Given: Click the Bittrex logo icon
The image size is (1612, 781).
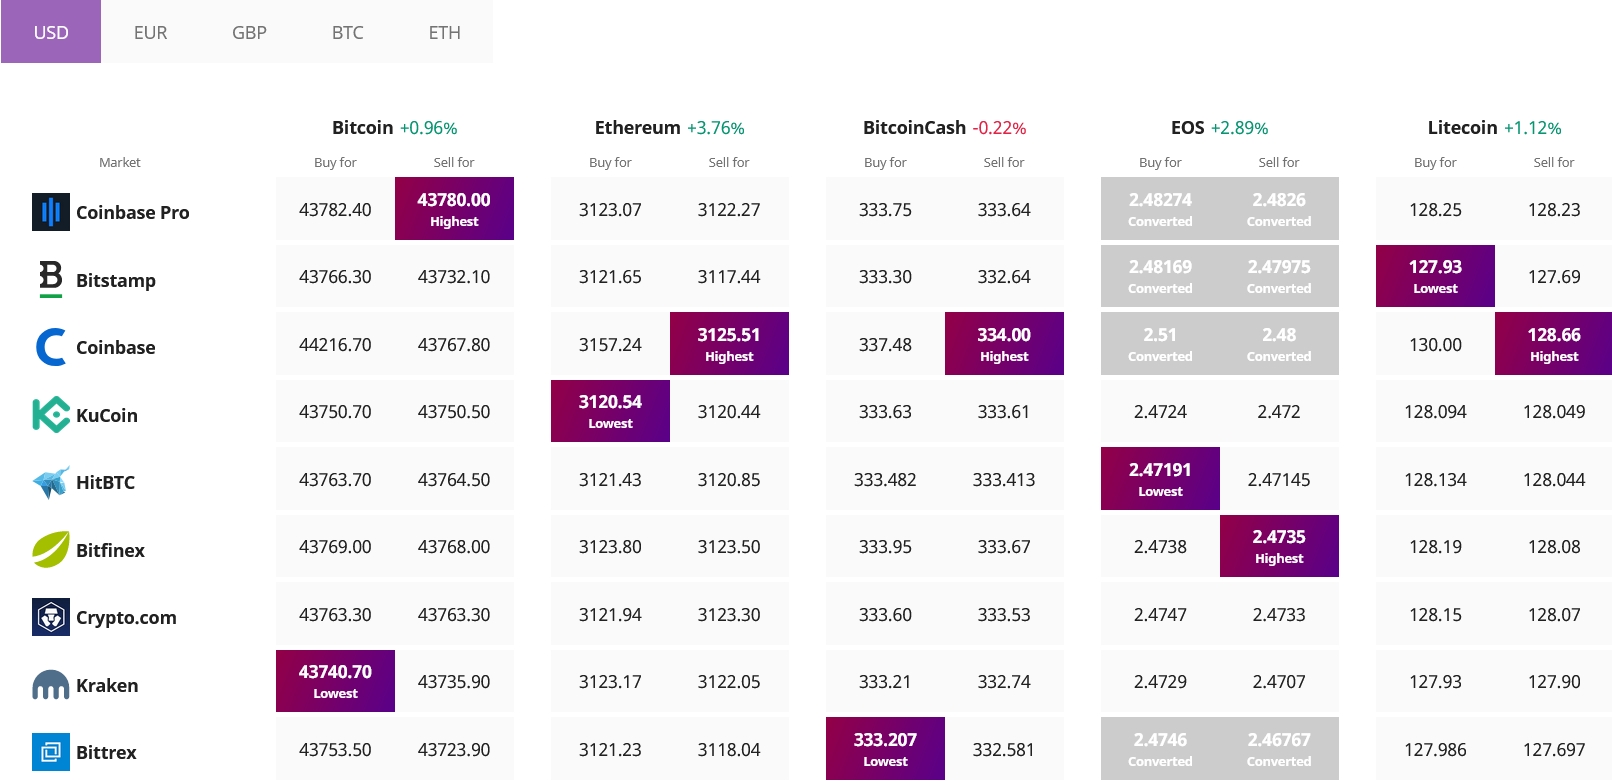Looking at the screenshot, I should 51,752.
